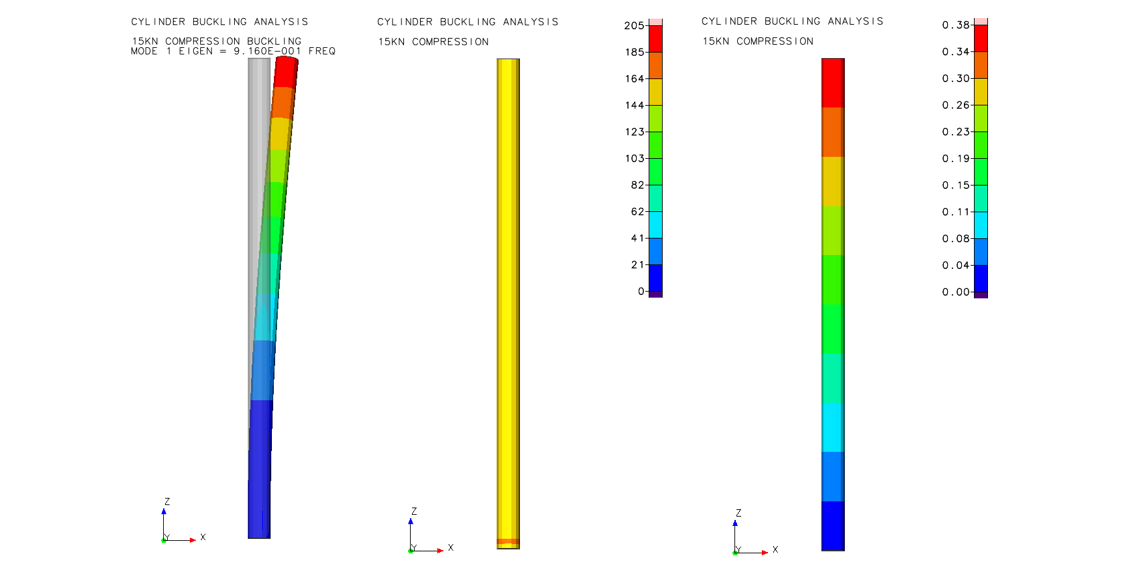The height and width of the screenshot is (576, 1121).
Task: Pick the dark blue band above 0 on the middle legend
Action: coord(656,278)
